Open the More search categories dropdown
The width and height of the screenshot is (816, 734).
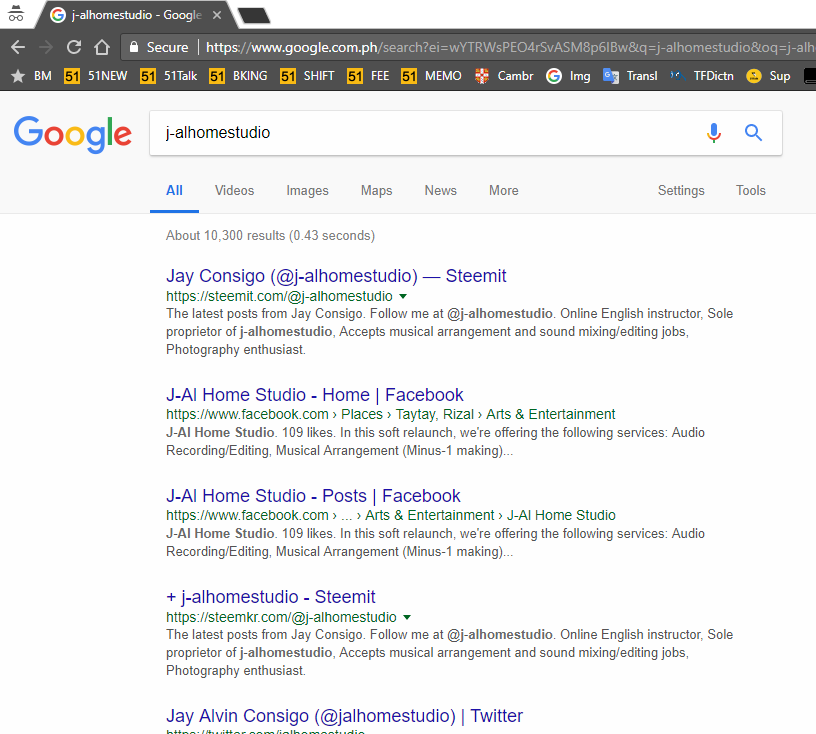[x=503, y=190]
